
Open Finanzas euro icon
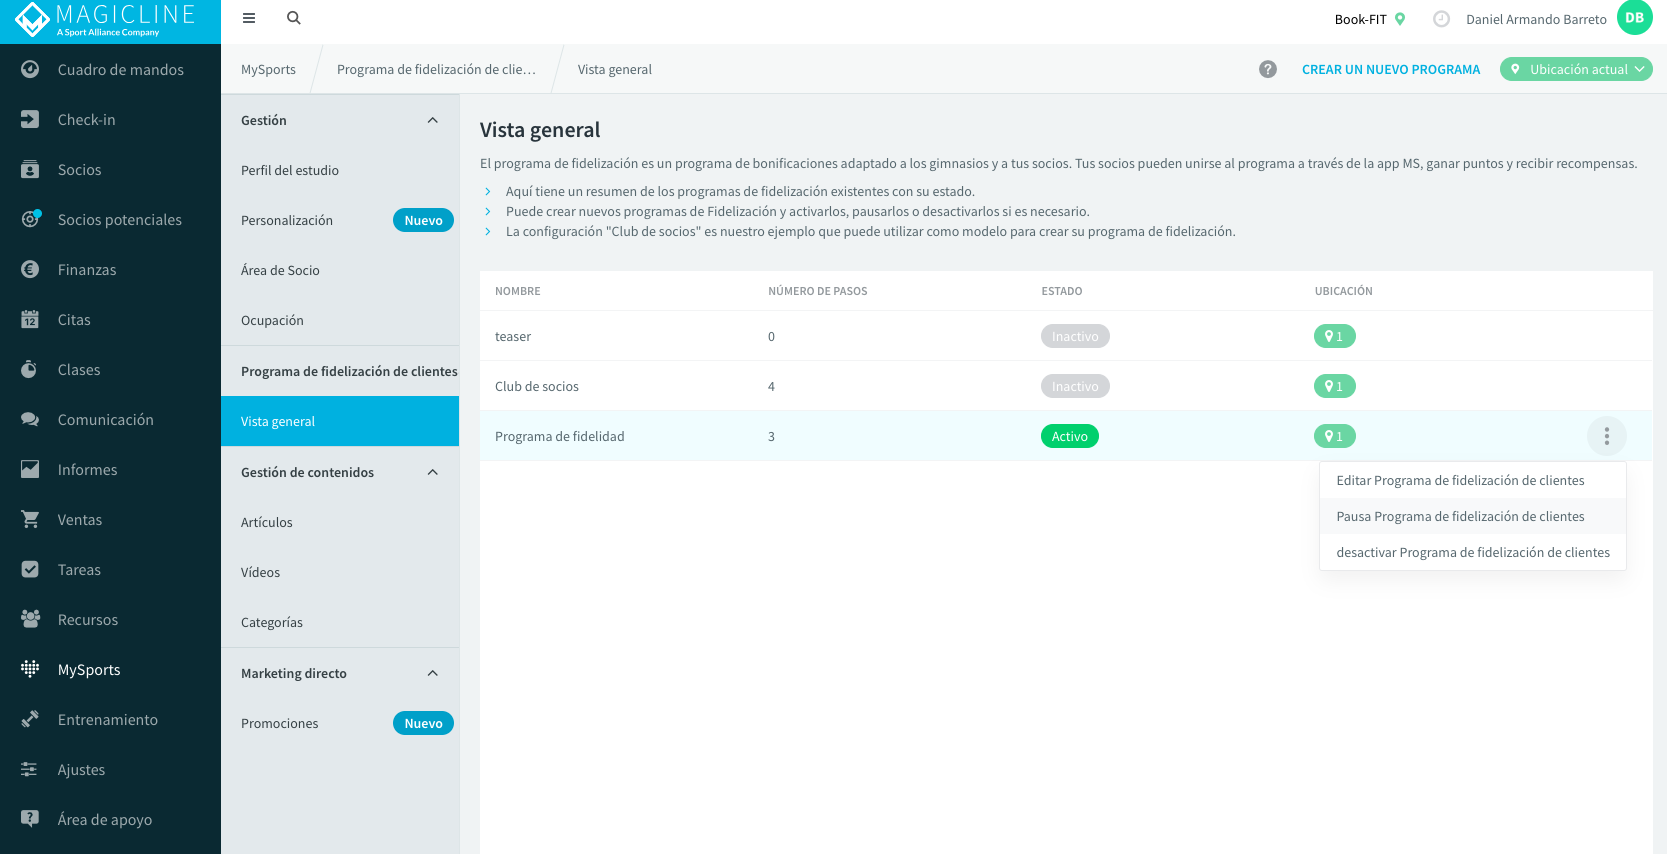(x=30, y=269)
